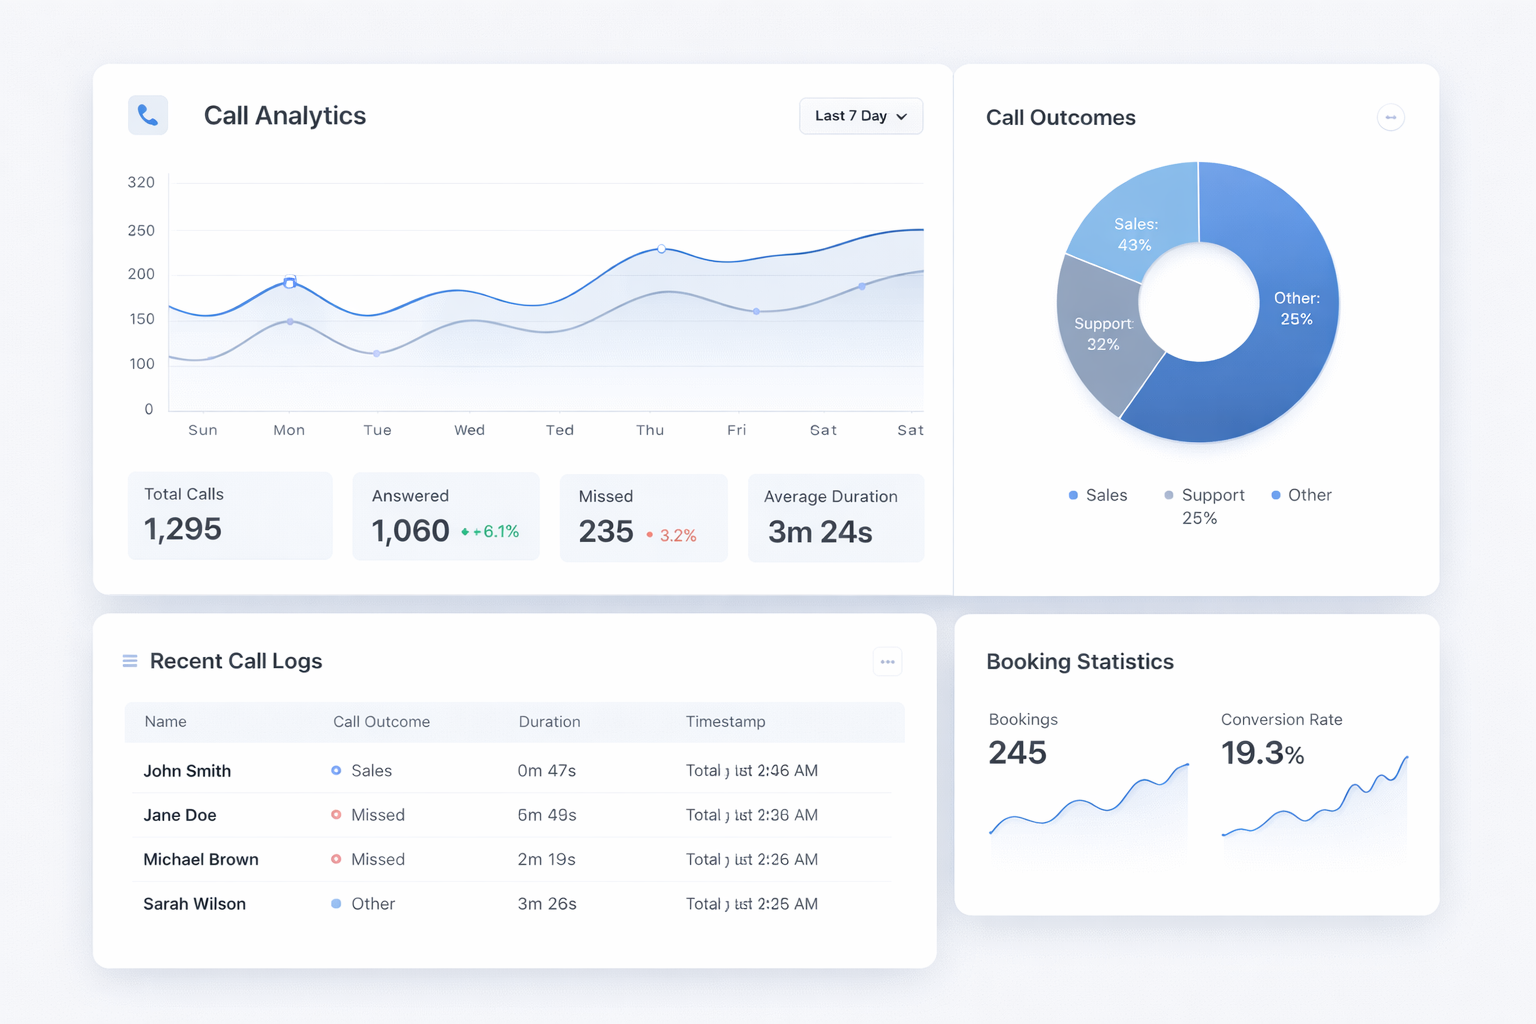The image size is (1536, 1024).
Task: Select Jane Doe's row in Recent Call Logs
Action: click(x=510, y=814)
